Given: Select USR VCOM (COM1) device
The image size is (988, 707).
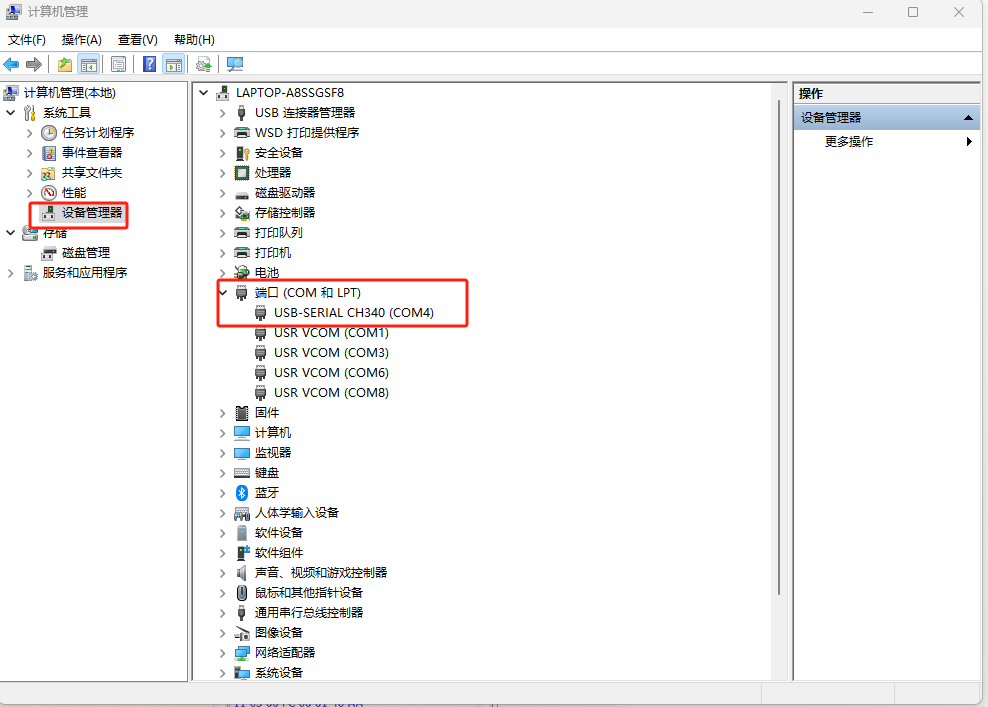Looking at the screenshot, I should 331,333.
